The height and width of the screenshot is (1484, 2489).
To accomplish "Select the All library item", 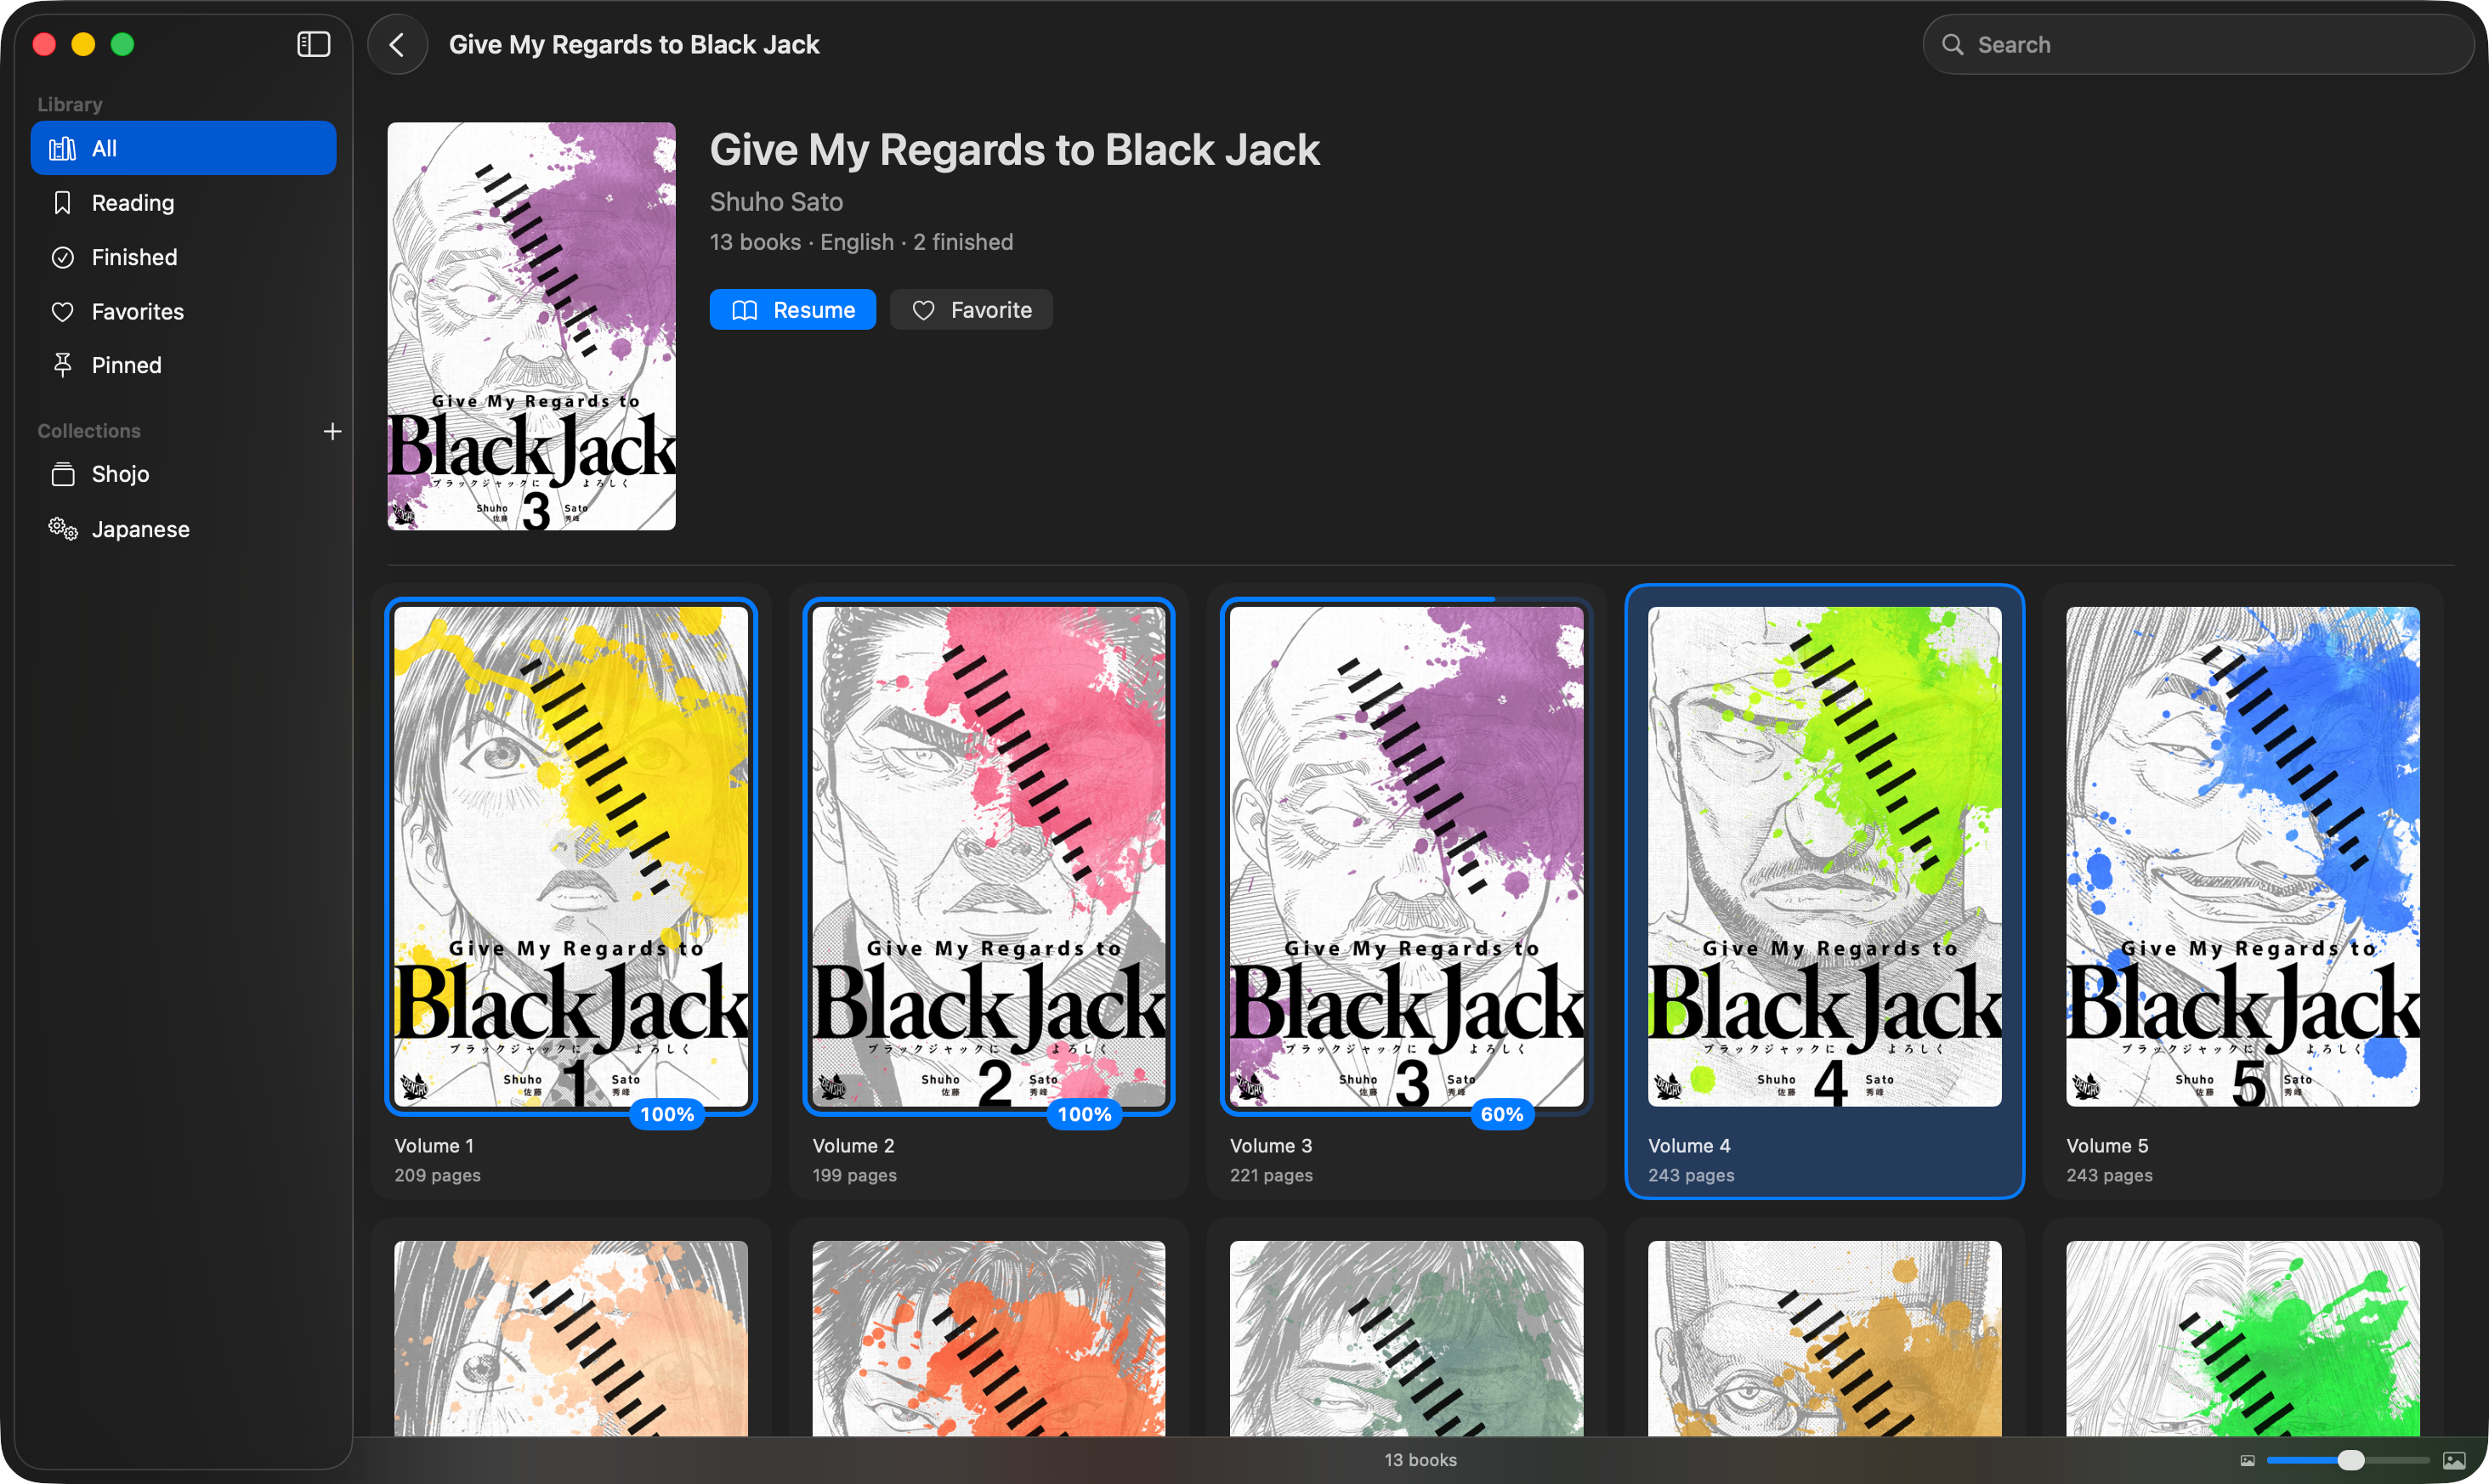I will (x=183, y=148).
